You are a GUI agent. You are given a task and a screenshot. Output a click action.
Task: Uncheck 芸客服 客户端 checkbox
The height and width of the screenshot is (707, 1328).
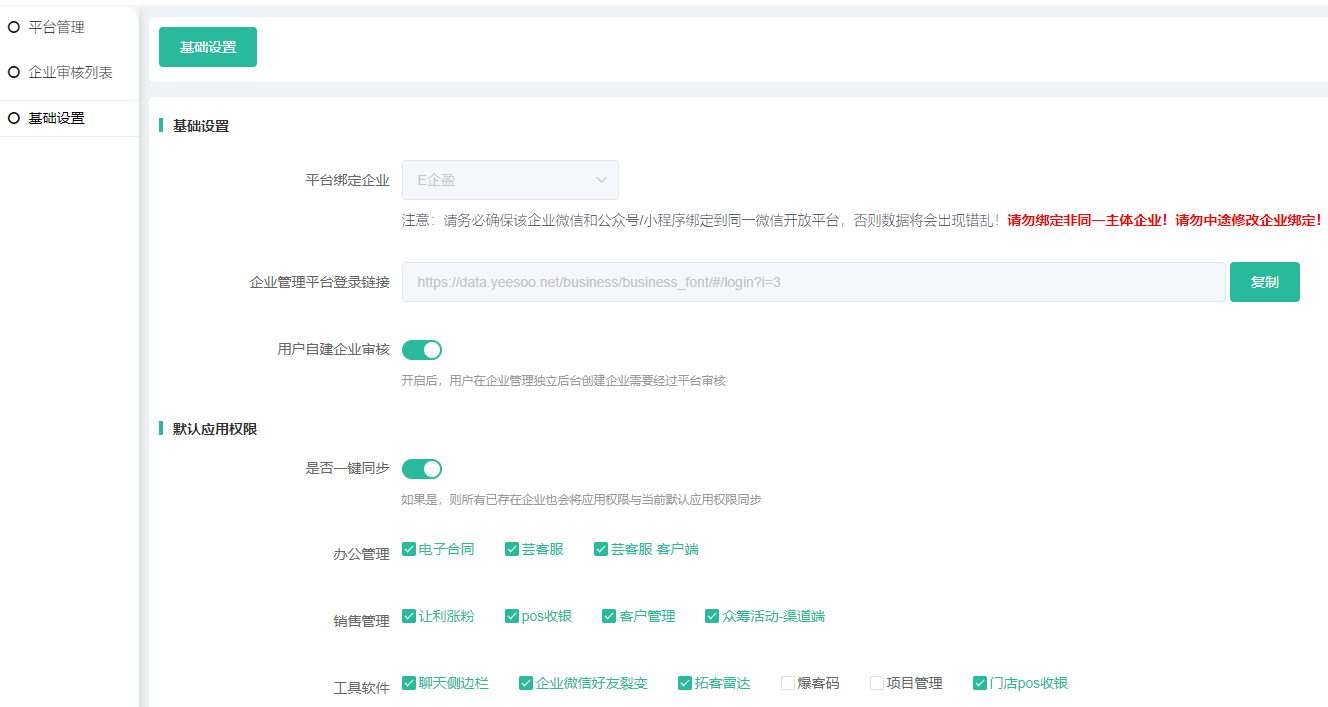601,549
